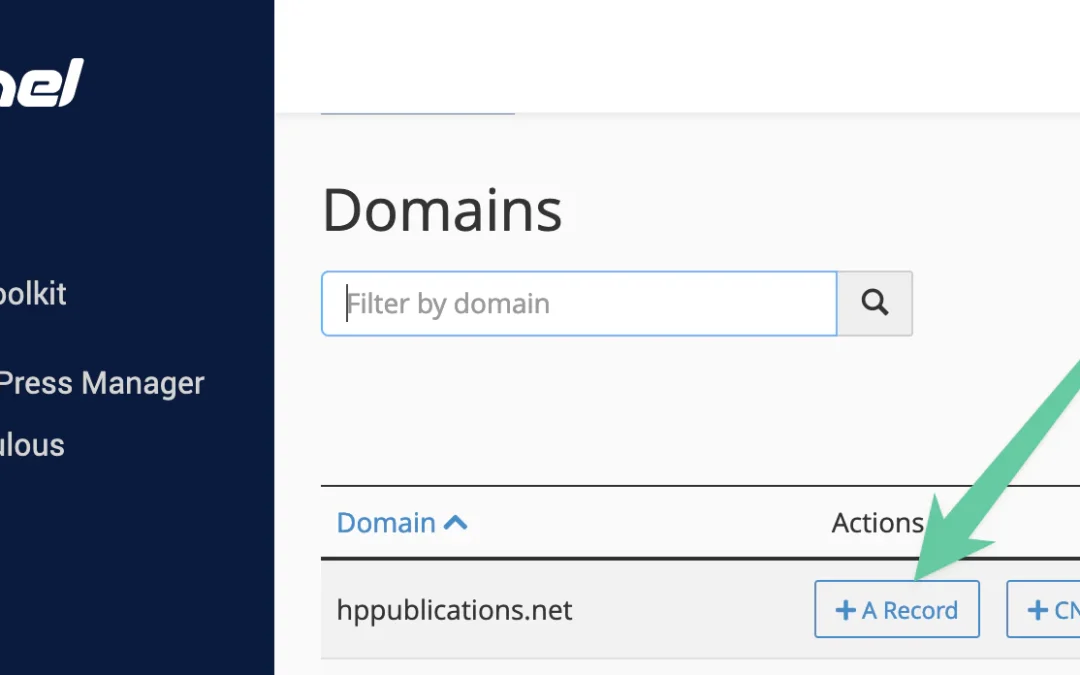Viewport: 1080px width, 675px height.
Task: Expand options under the Domain column header
Action: 386,522
